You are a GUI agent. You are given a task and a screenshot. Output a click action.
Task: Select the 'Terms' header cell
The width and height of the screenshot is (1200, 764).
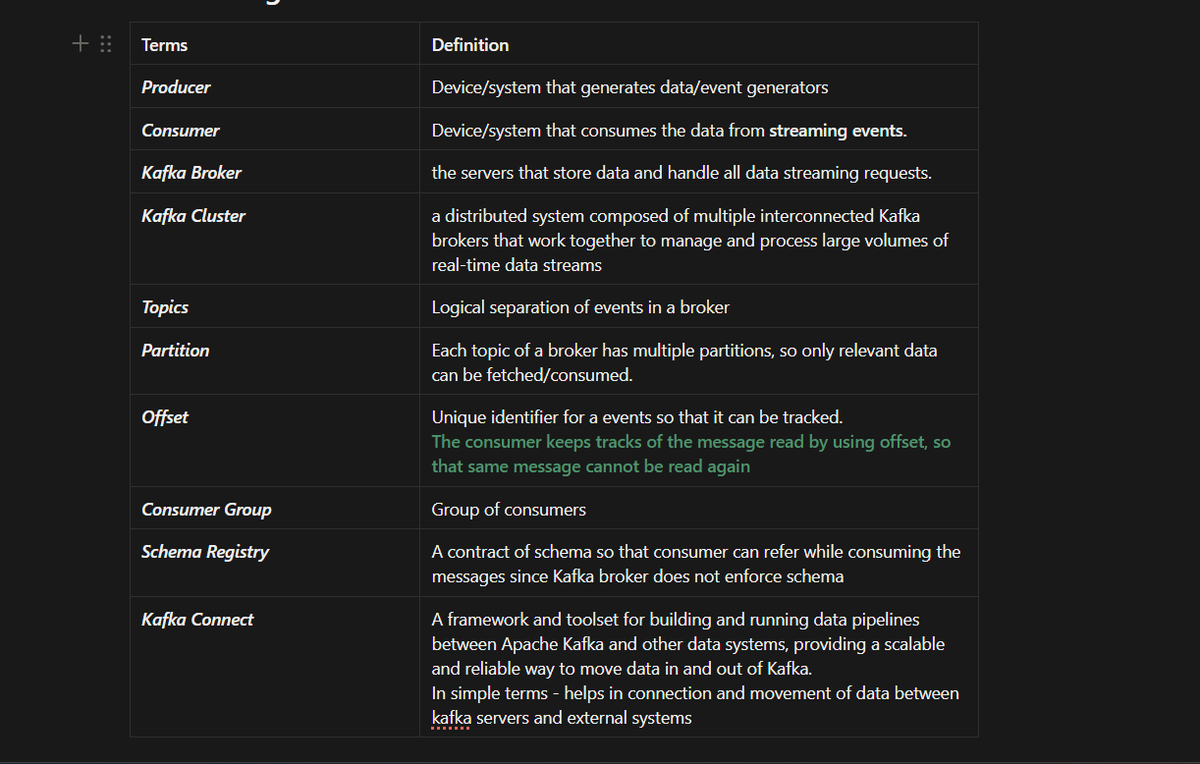[x=275, y=44]
